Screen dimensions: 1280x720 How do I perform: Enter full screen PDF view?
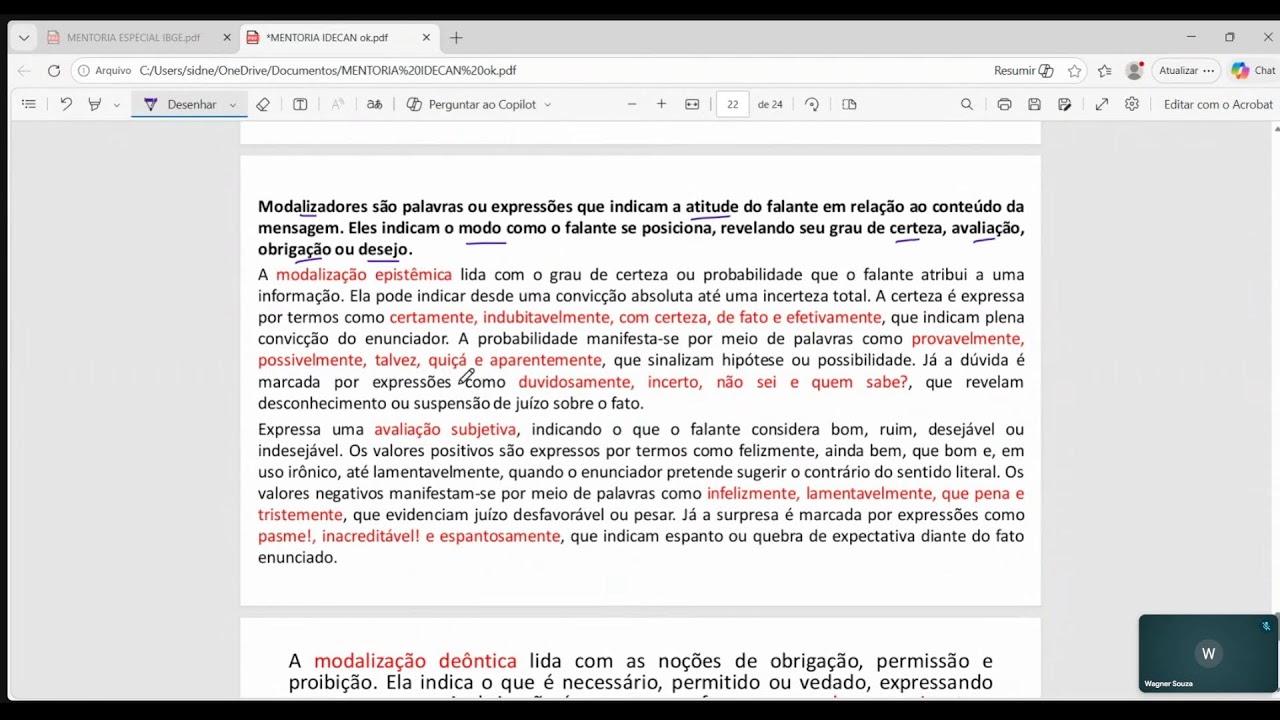(1102, 104)
